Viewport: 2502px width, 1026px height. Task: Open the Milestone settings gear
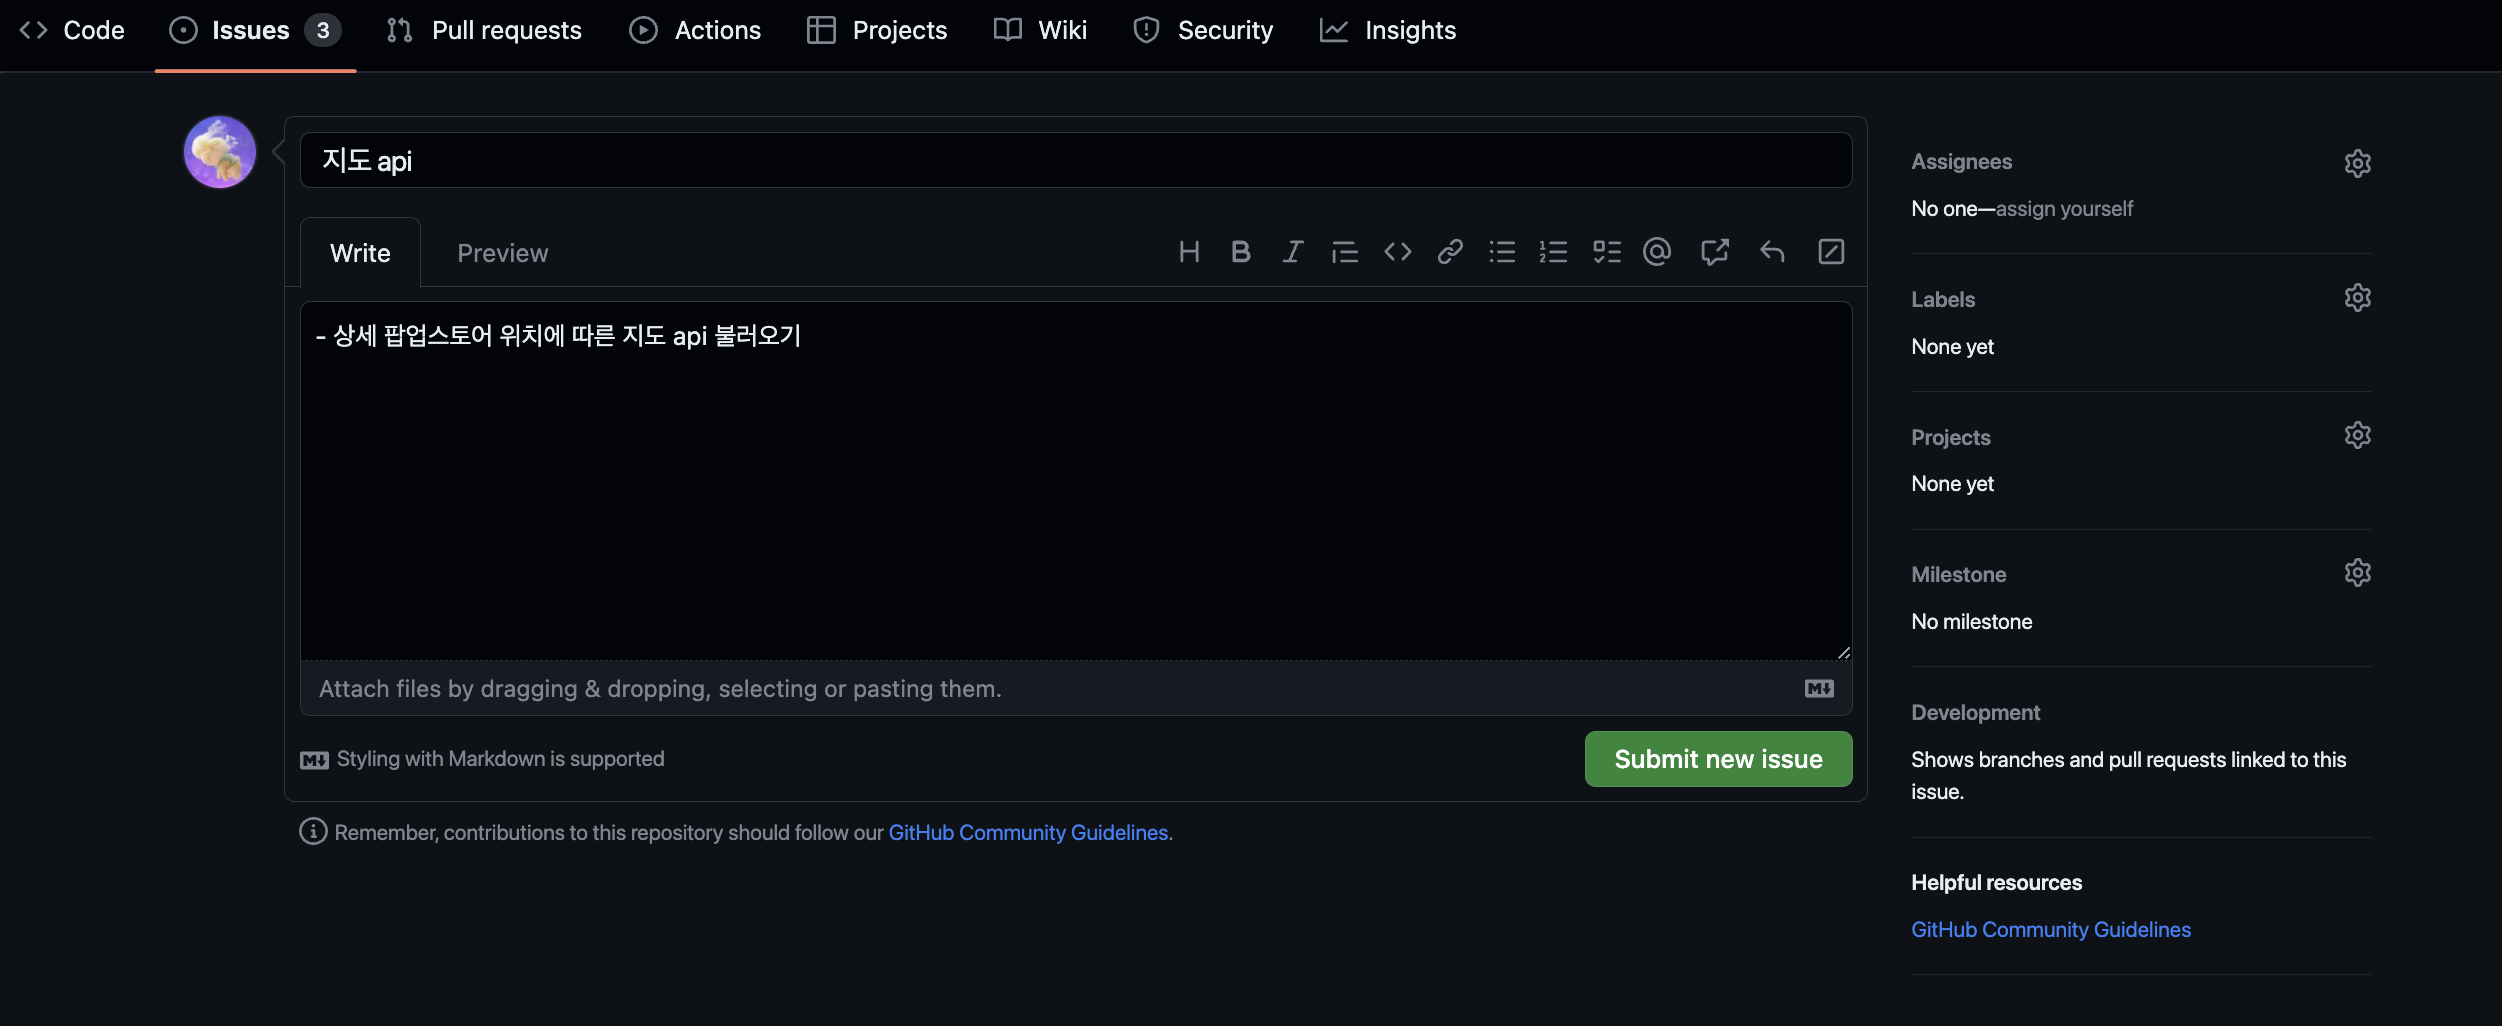pyautogui.click(x=2358, y=572)
